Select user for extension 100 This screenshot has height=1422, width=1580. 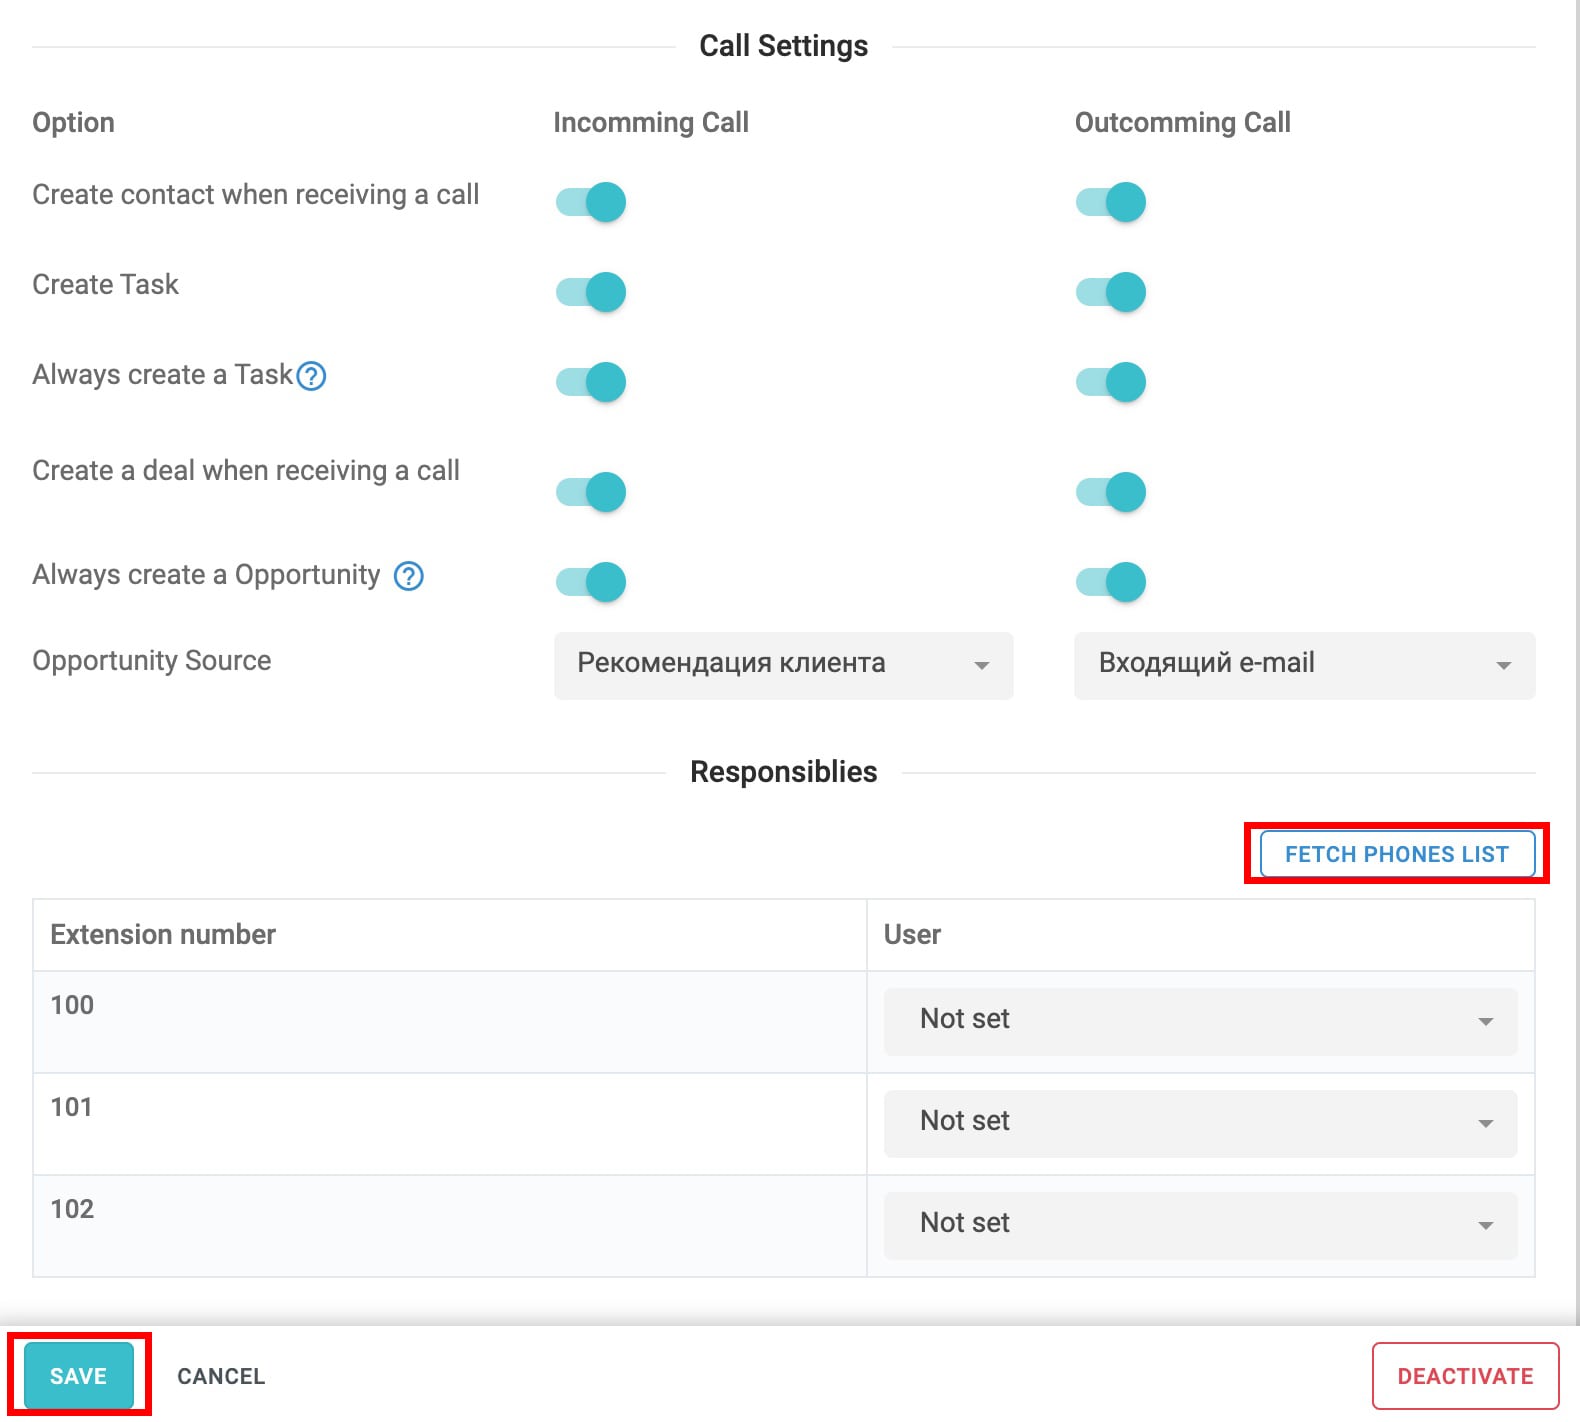tap(1200, 1021)
